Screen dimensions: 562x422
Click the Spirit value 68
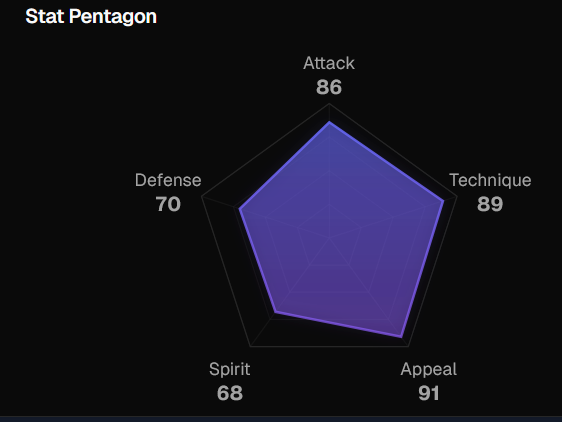click(230, 393)
